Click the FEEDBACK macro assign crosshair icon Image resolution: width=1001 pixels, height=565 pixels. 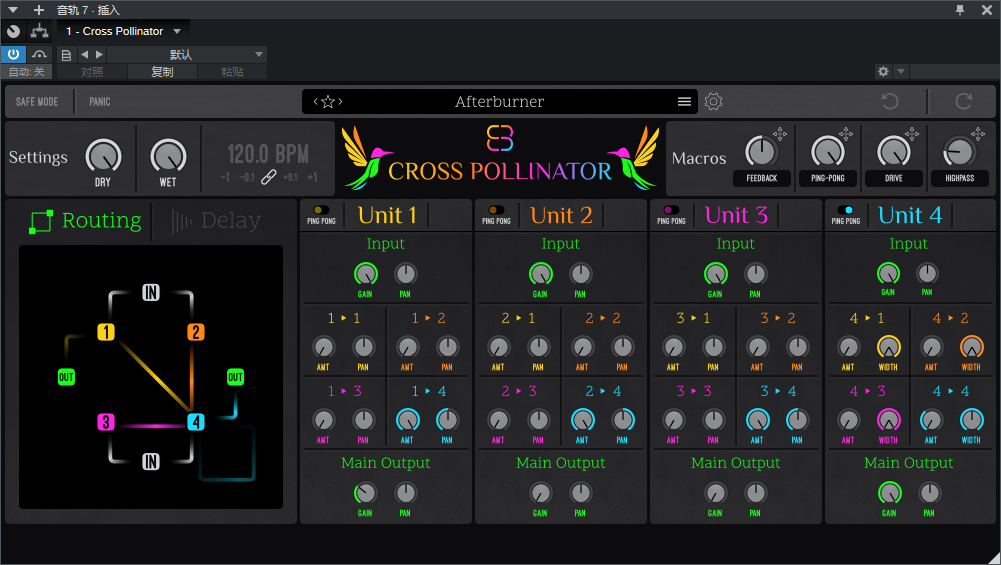pyautogui.click(x=779, y=133)
